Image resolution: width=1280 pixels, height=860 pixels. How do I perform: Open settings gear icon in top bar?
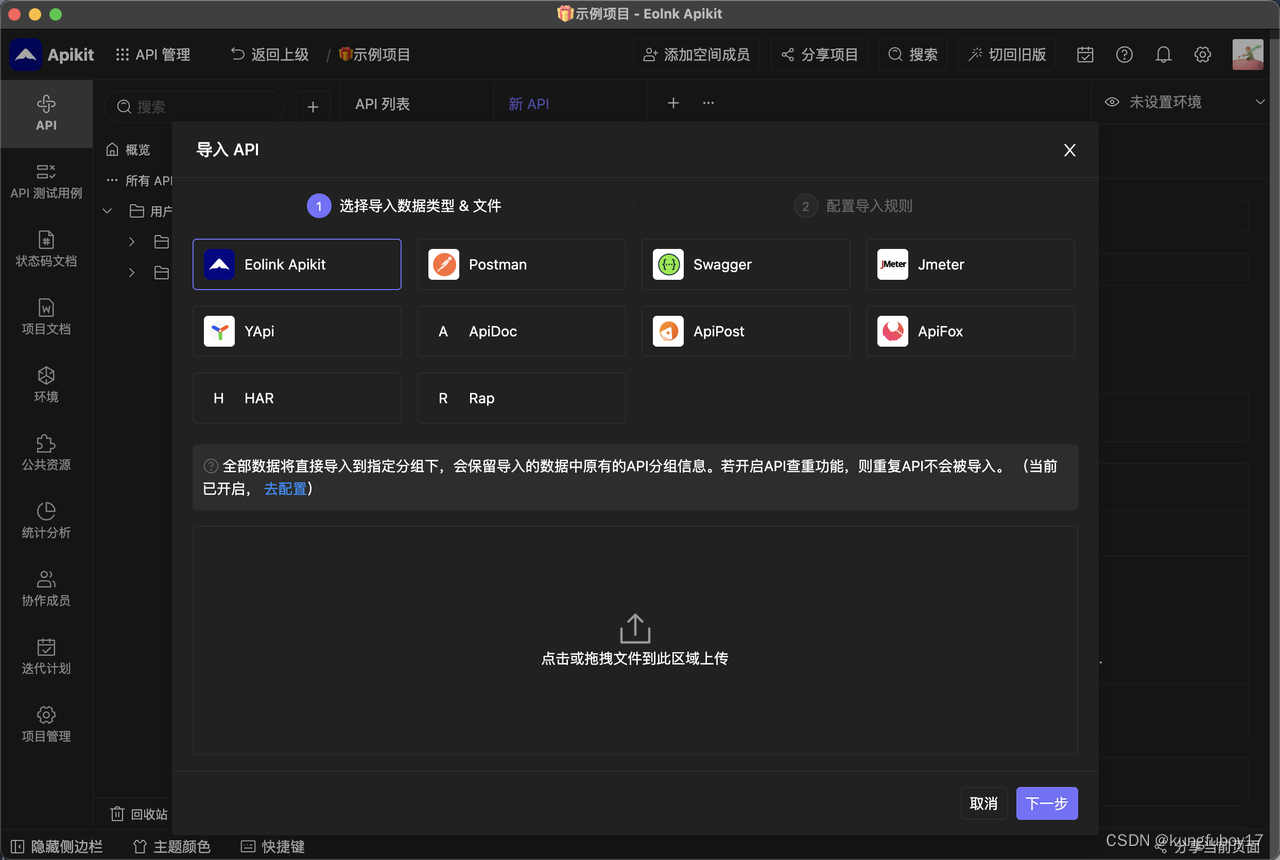pos(1203,55)
